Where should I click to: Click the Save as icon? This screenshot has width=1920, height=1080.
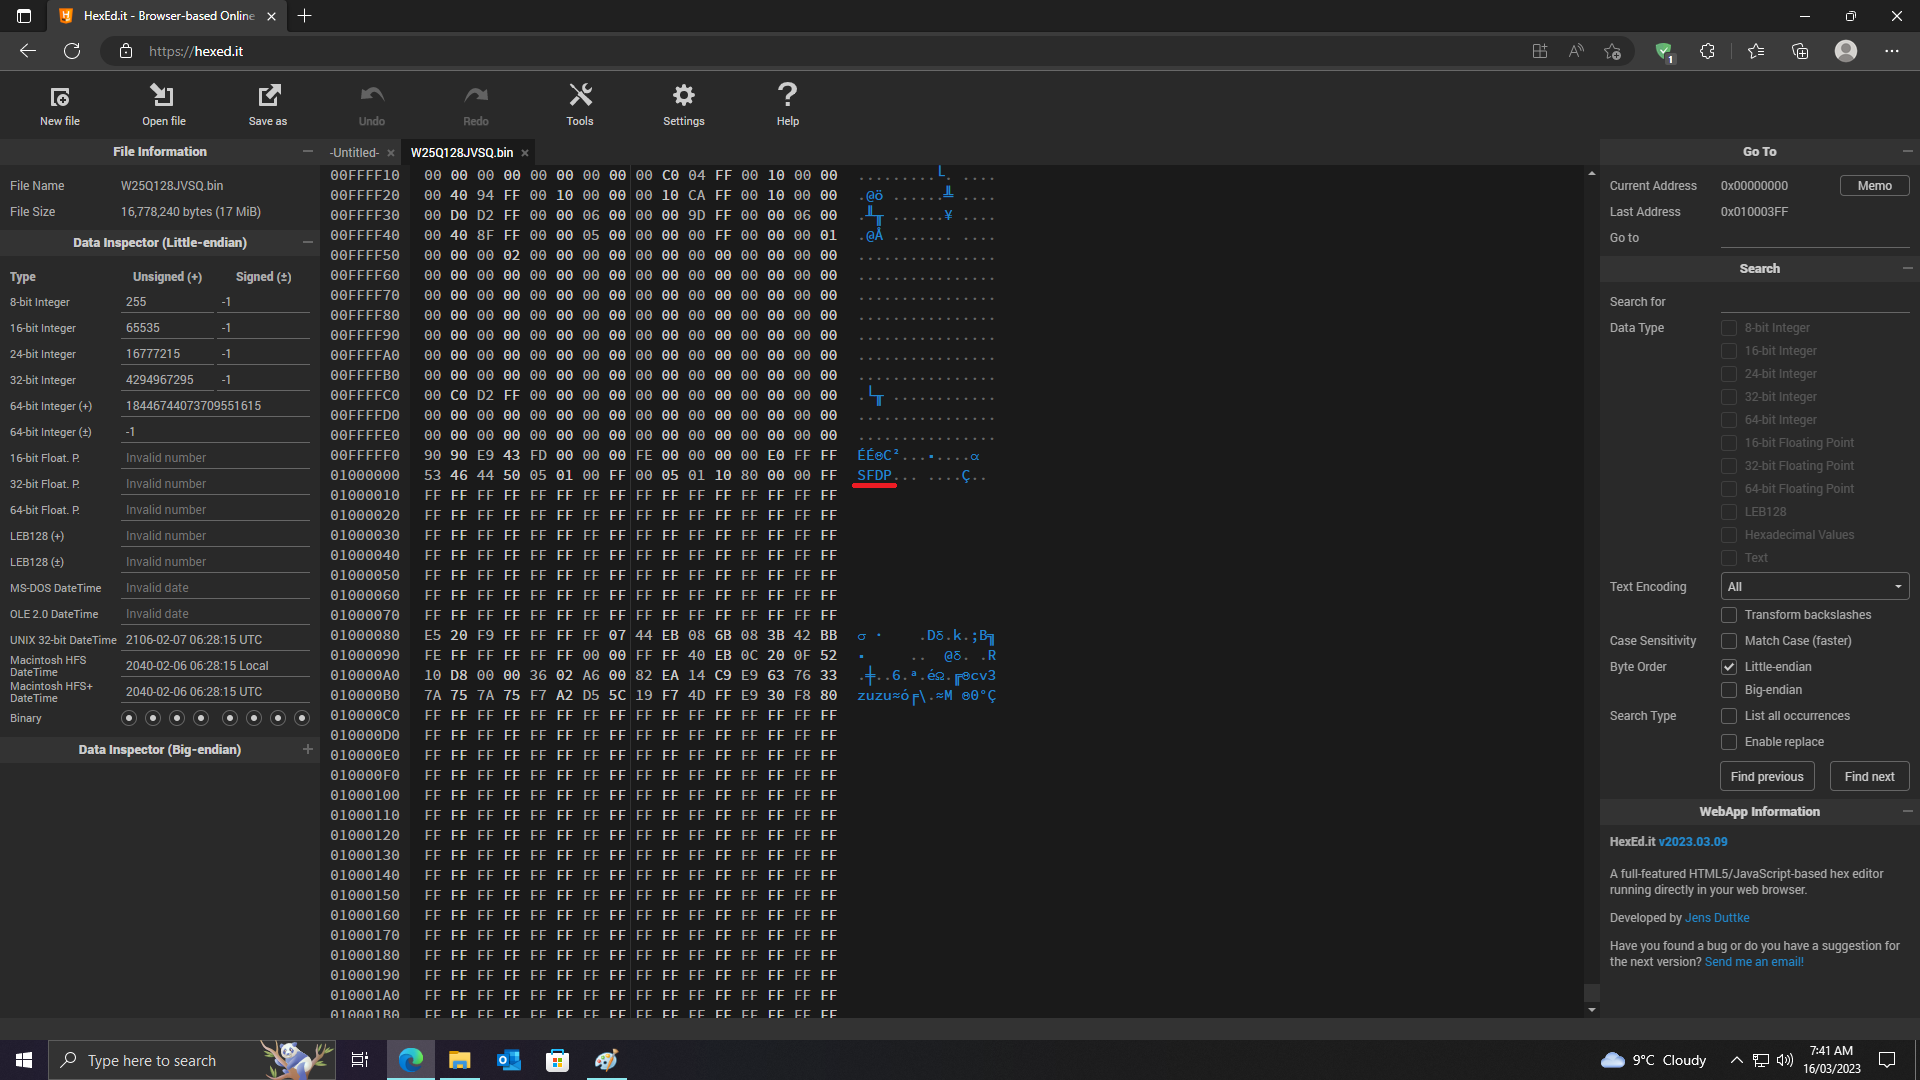pyautogui.click(x=268, y=97)
